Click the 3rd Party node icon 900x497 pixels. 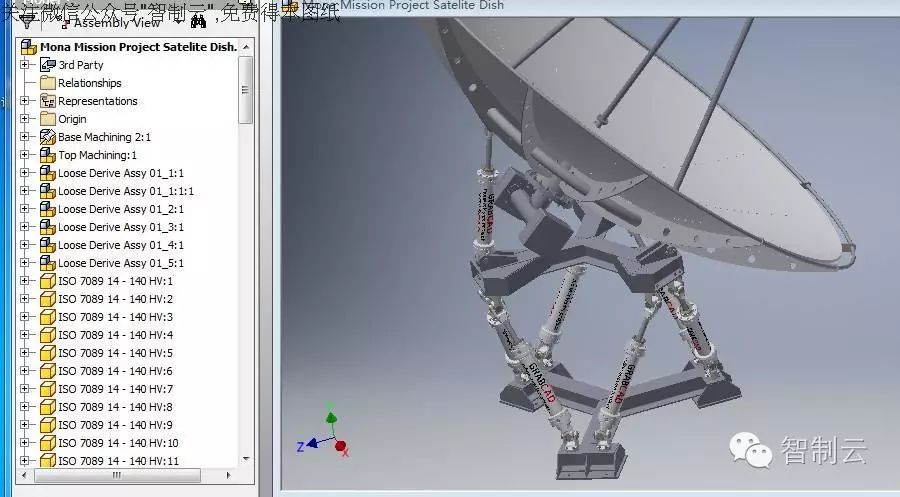[47, 65]
